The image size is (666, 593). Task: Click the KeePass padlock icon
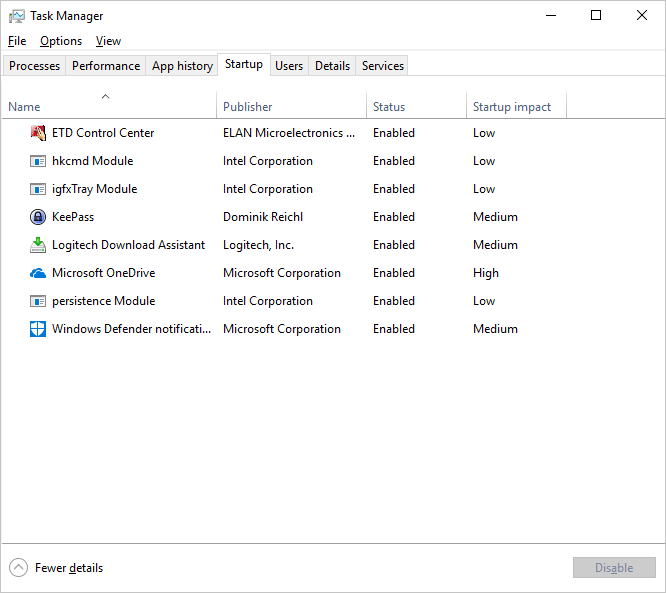(x=38, y=217)
